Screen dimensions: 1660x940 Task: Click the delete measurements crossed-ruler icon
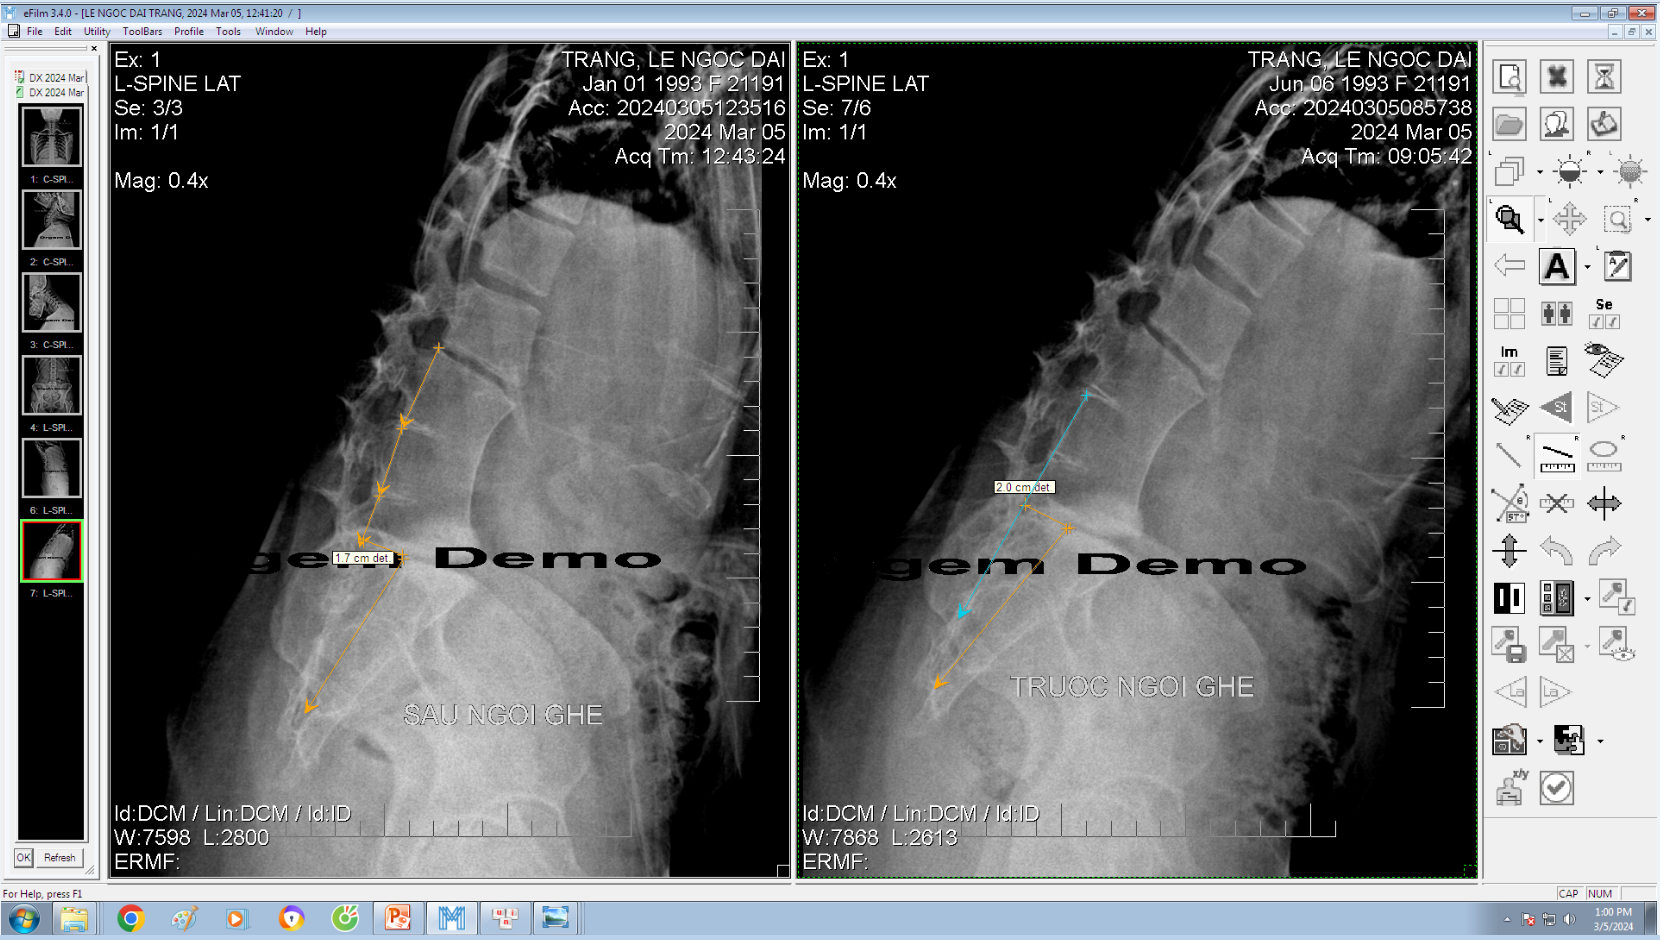pos(1556,503)
